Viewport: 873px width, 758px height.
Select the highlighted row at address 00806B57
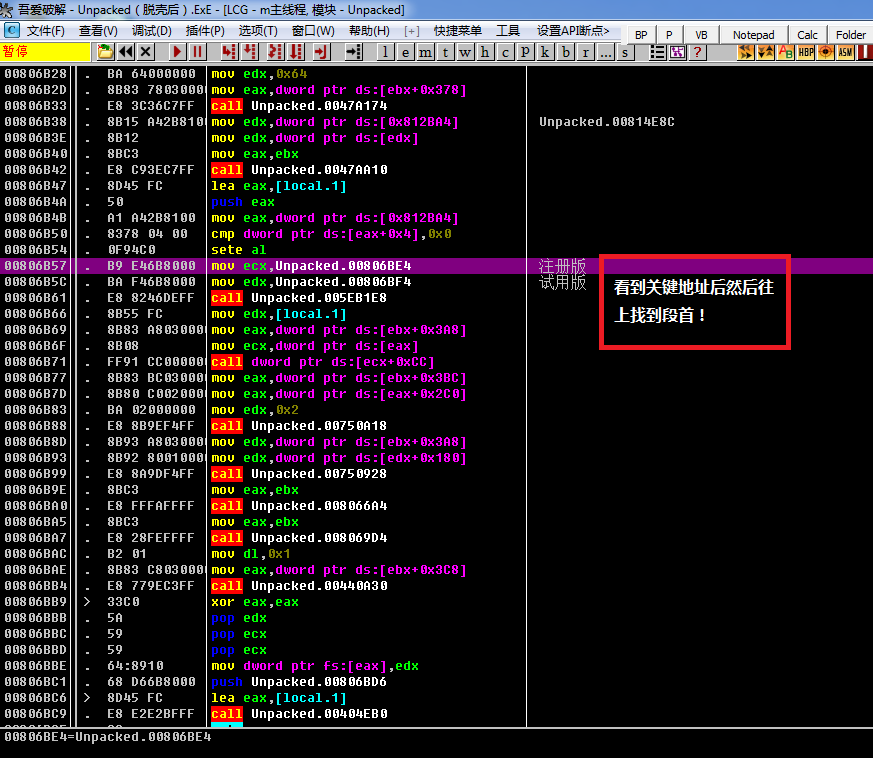pyautogui.click(x=262, y=266)
